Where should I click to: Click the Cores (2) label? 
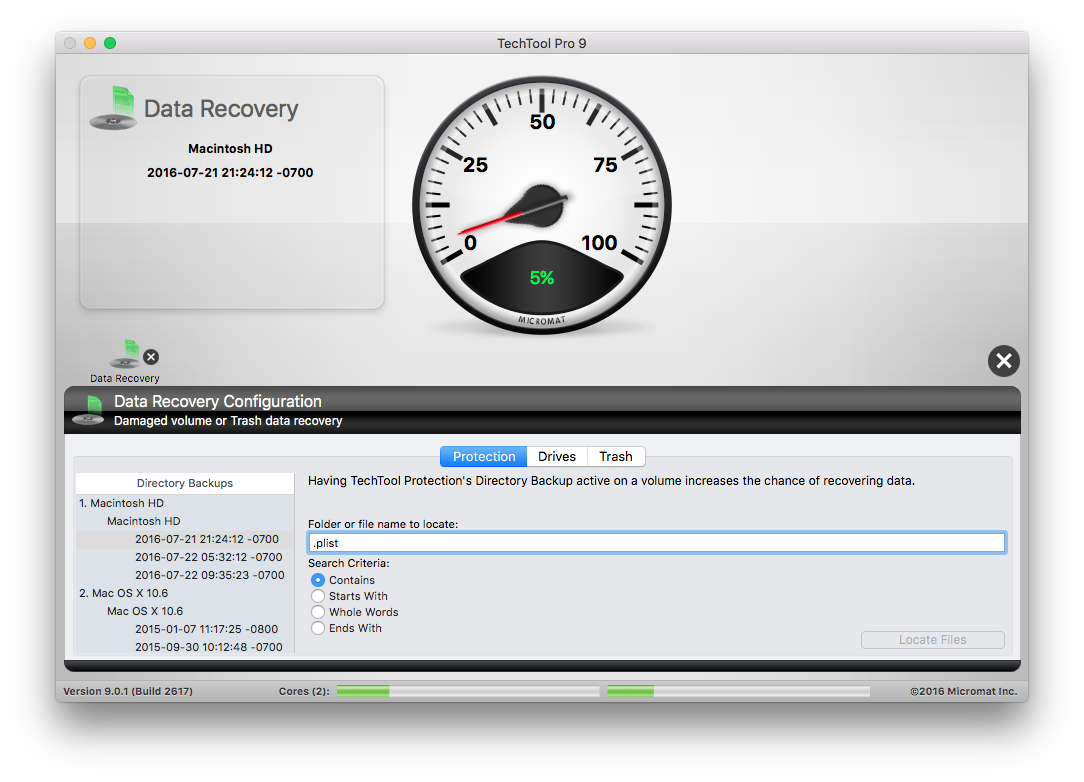click(304, 691)
